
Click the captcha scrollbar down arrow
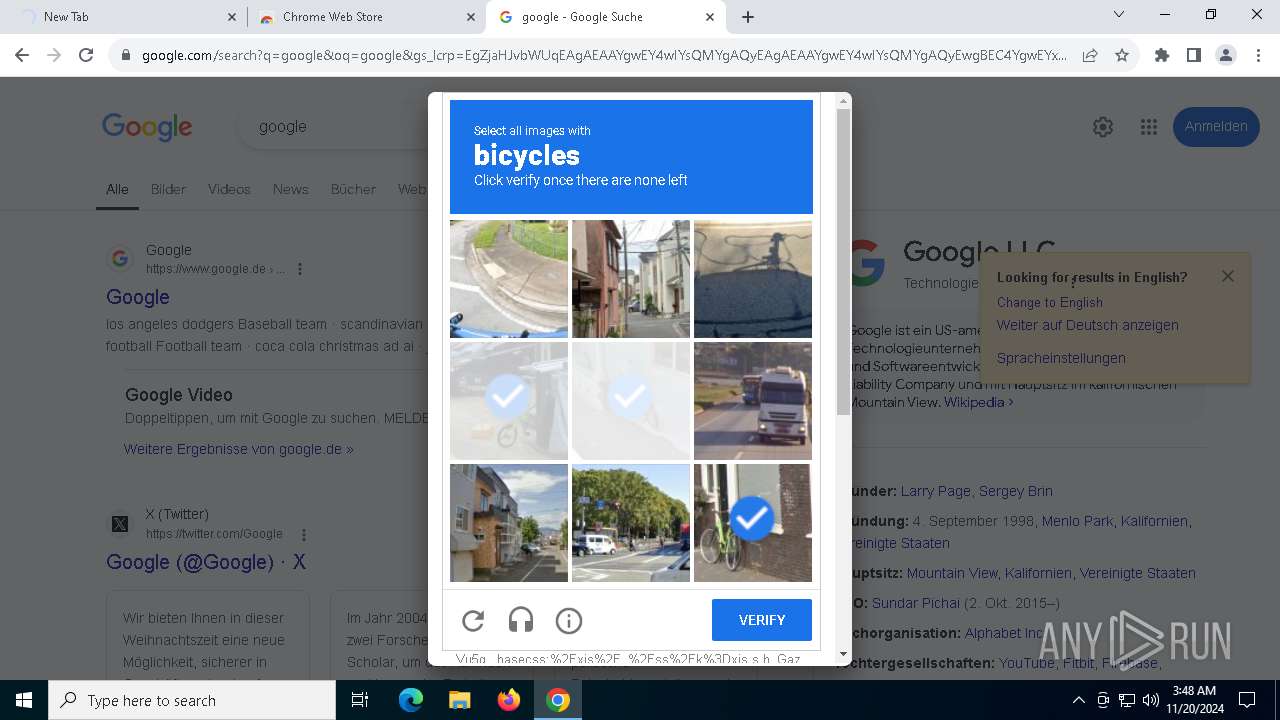pos(843,655)
